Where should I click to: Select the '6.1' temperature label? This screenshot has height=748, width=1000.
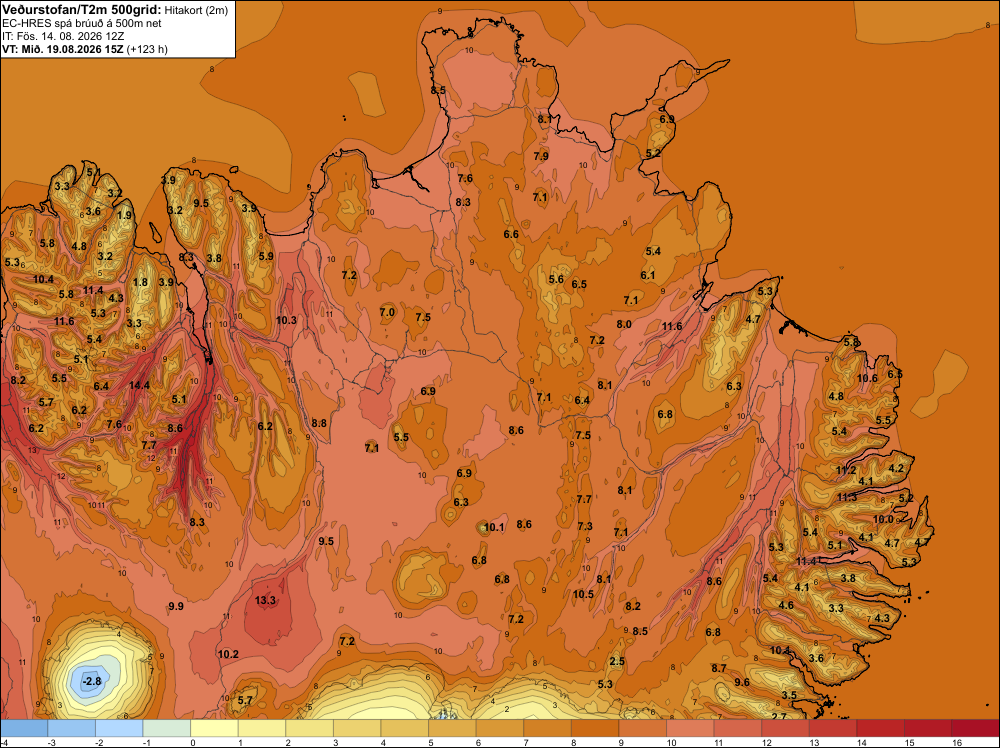[648, 275]
